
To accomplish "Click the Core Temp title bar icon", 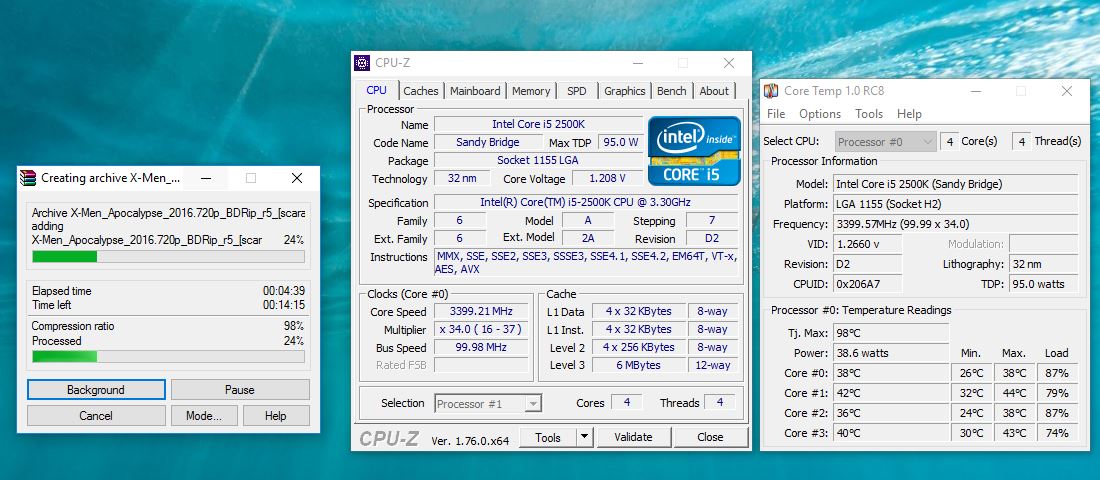I will click(771, 91).
